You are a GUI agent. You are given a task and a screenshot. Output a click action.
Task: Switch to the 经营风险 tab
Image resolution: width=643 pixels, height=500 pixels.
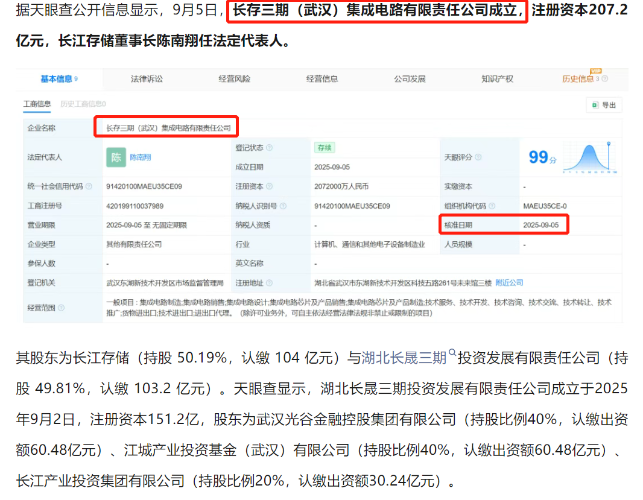click(234, 79)
